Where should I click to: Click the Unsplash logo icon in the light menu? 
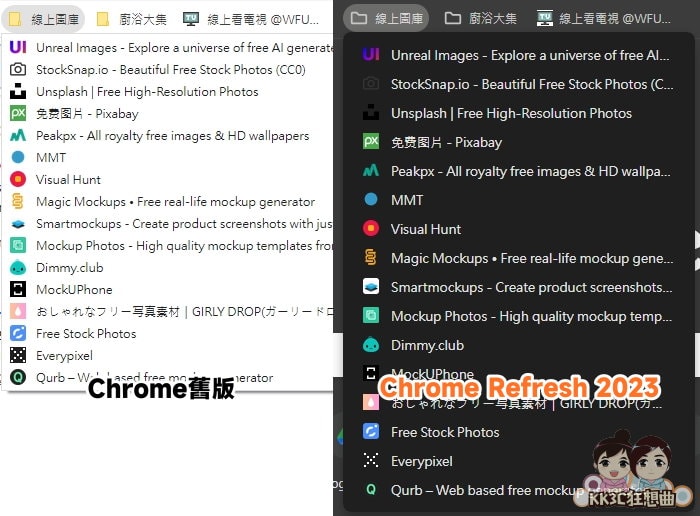click(x=18, y=91)
